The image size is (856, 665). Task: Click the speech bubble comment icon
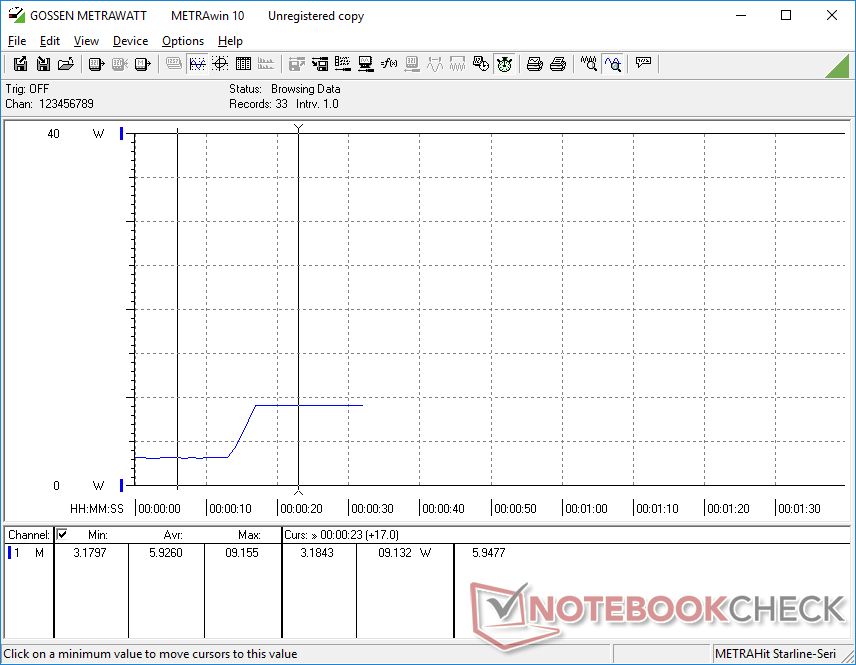(x=644, y=63)
